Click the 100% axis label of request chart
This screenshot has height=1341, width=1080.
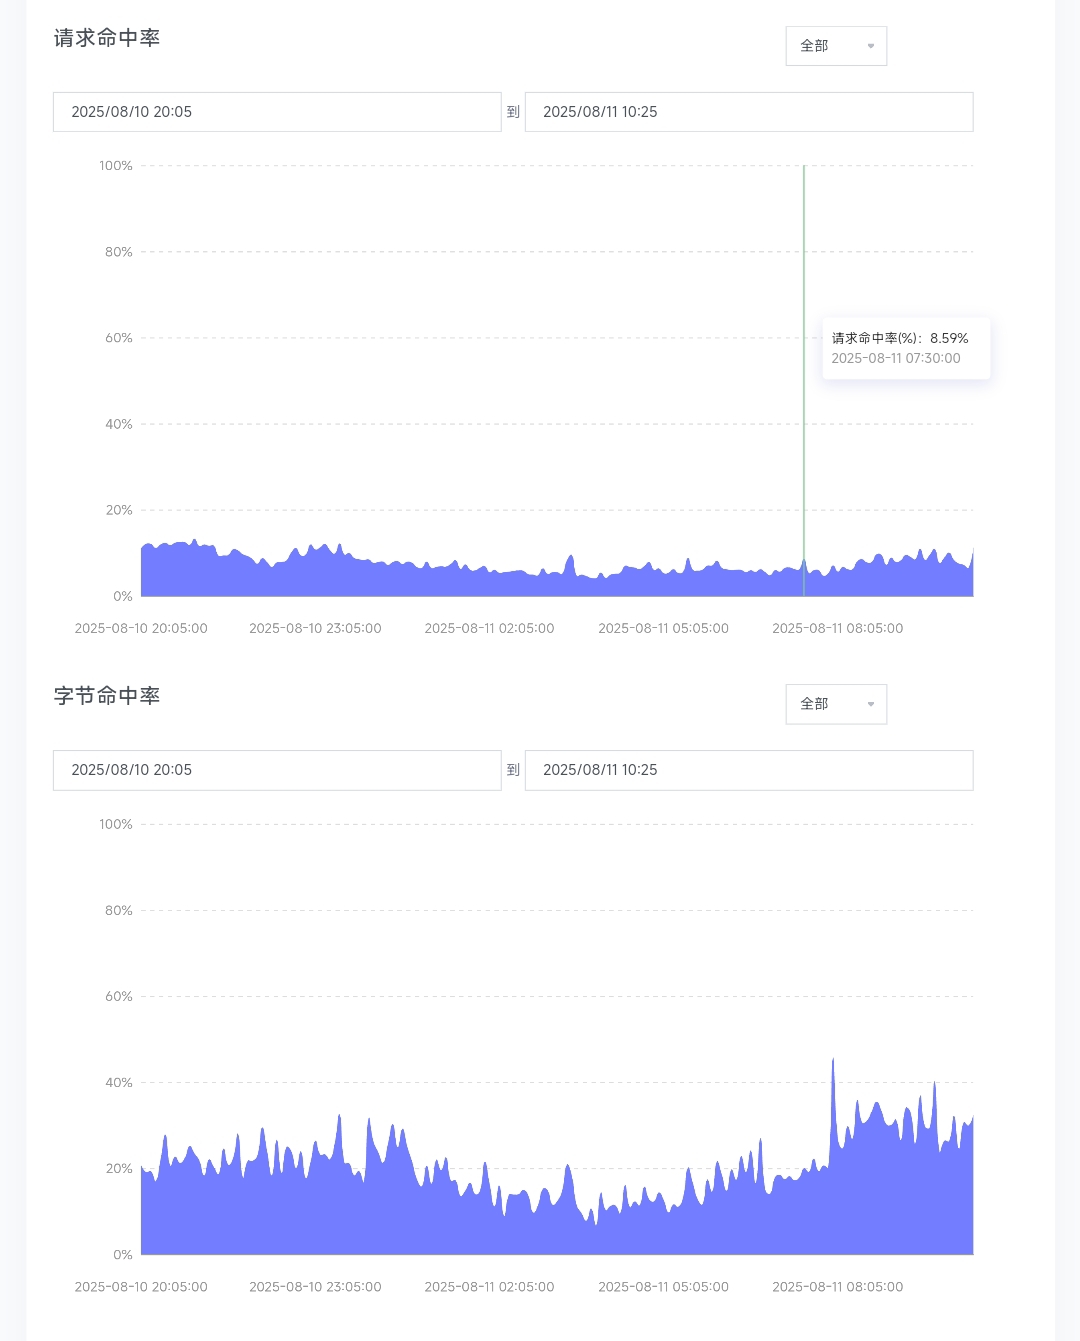tap(116, 166)
